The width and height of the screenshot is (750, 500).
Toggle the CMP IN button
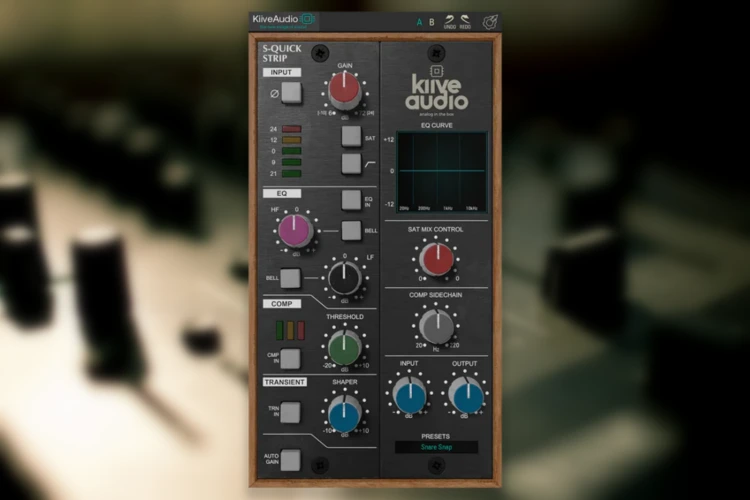click(290, 358)
